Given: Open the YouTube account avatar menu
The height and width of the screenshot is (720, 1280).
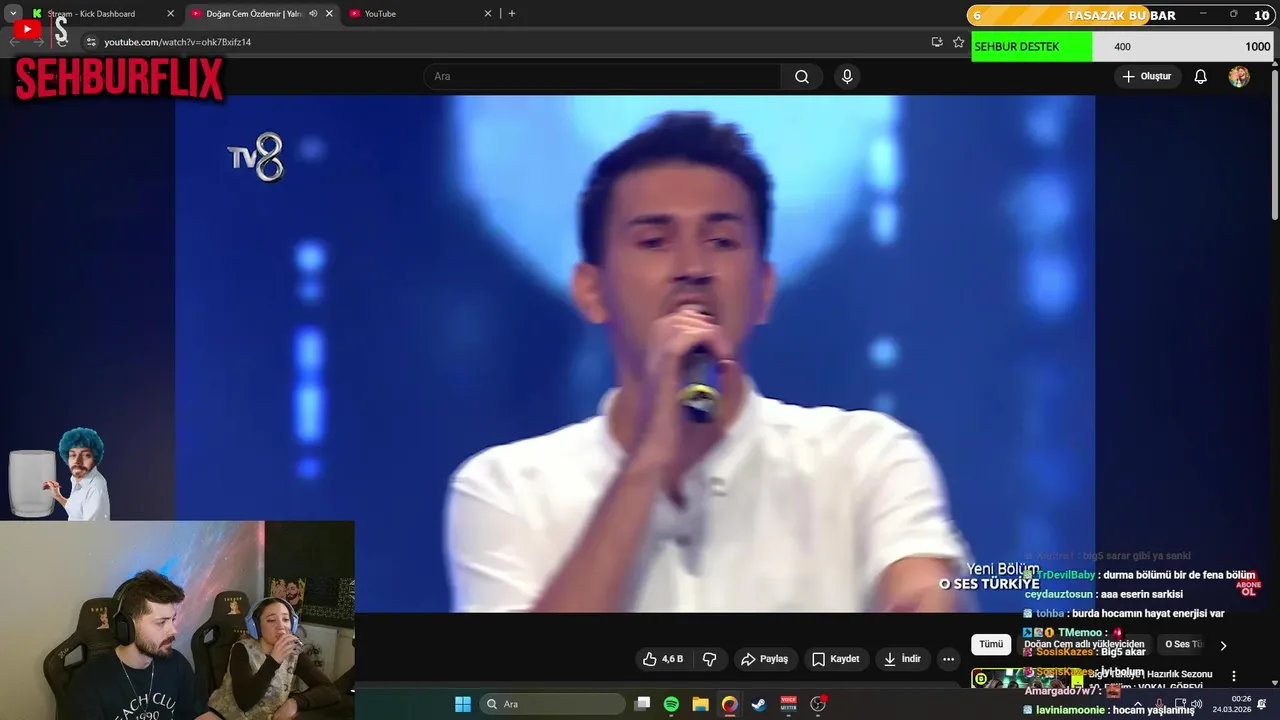Looking at the screenshot, I should 1239,77.
